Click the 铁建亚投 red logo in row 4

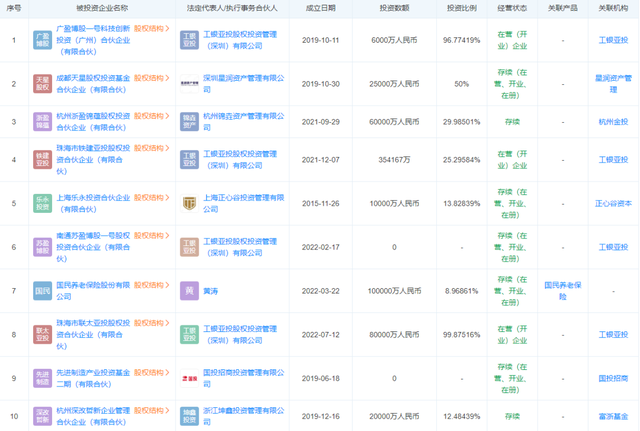tap(42, 160)
